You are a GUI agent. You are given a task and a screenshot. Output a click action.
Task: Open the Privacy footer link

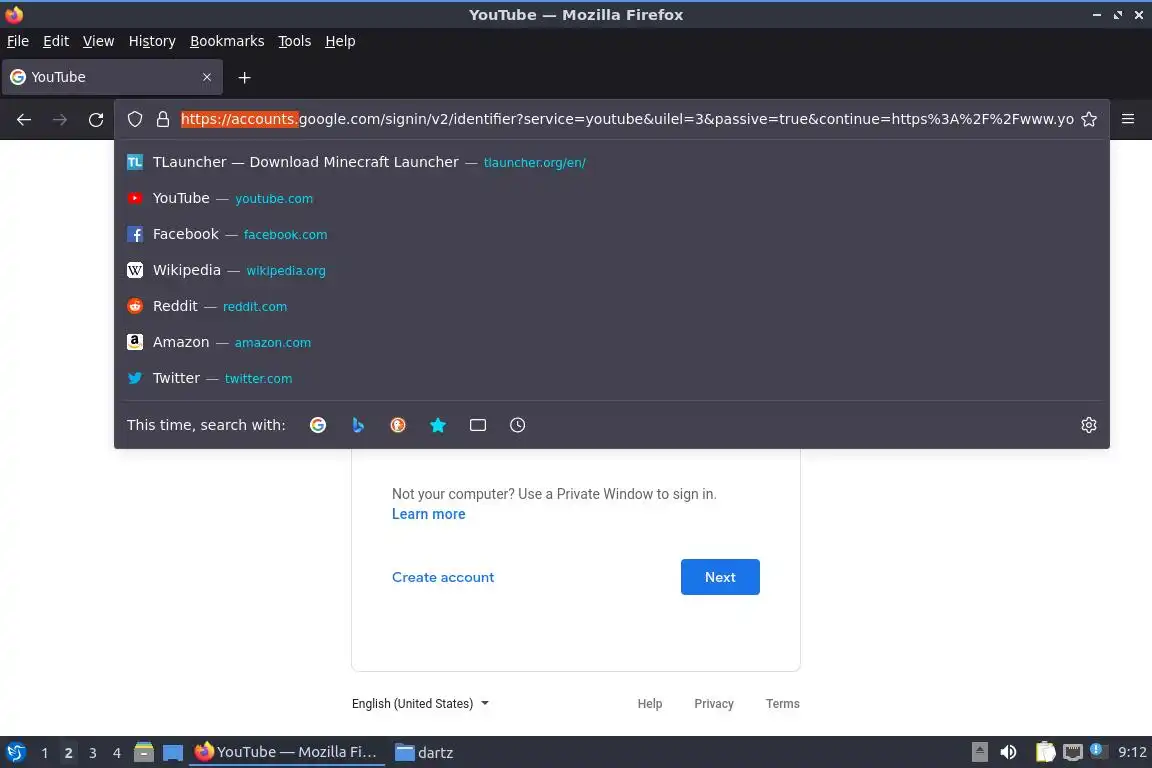(714, 703)
